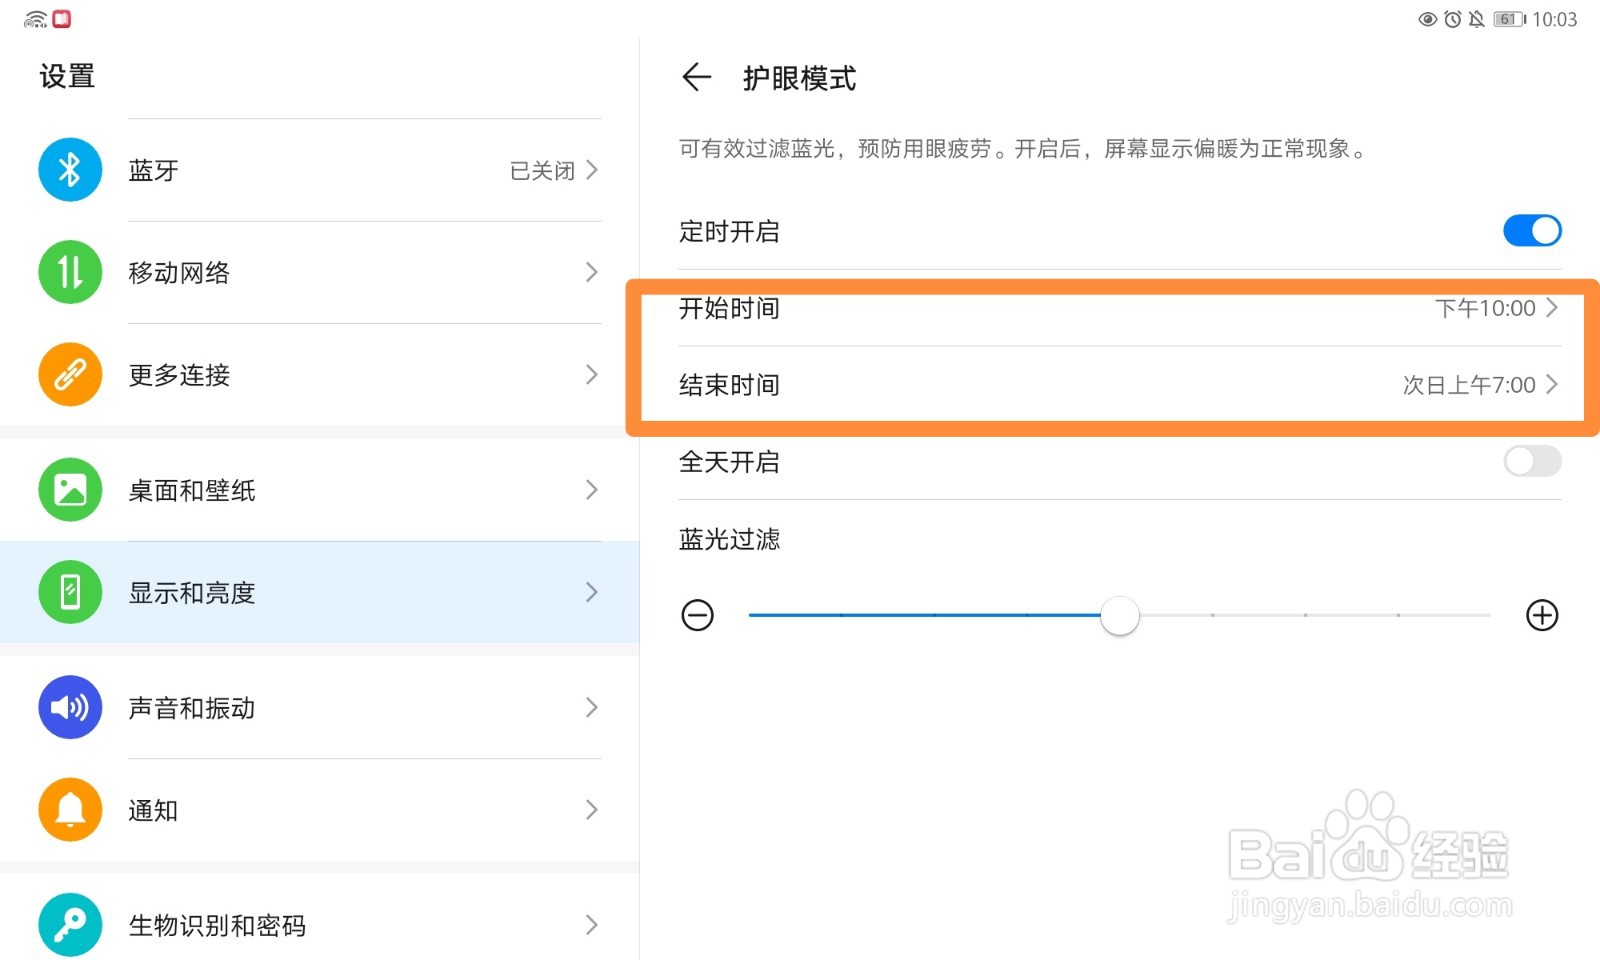Increase blue light filter with plus button
Image resolution: width=1600 pixels, height=960 pixels.
tap(1542, 615)
